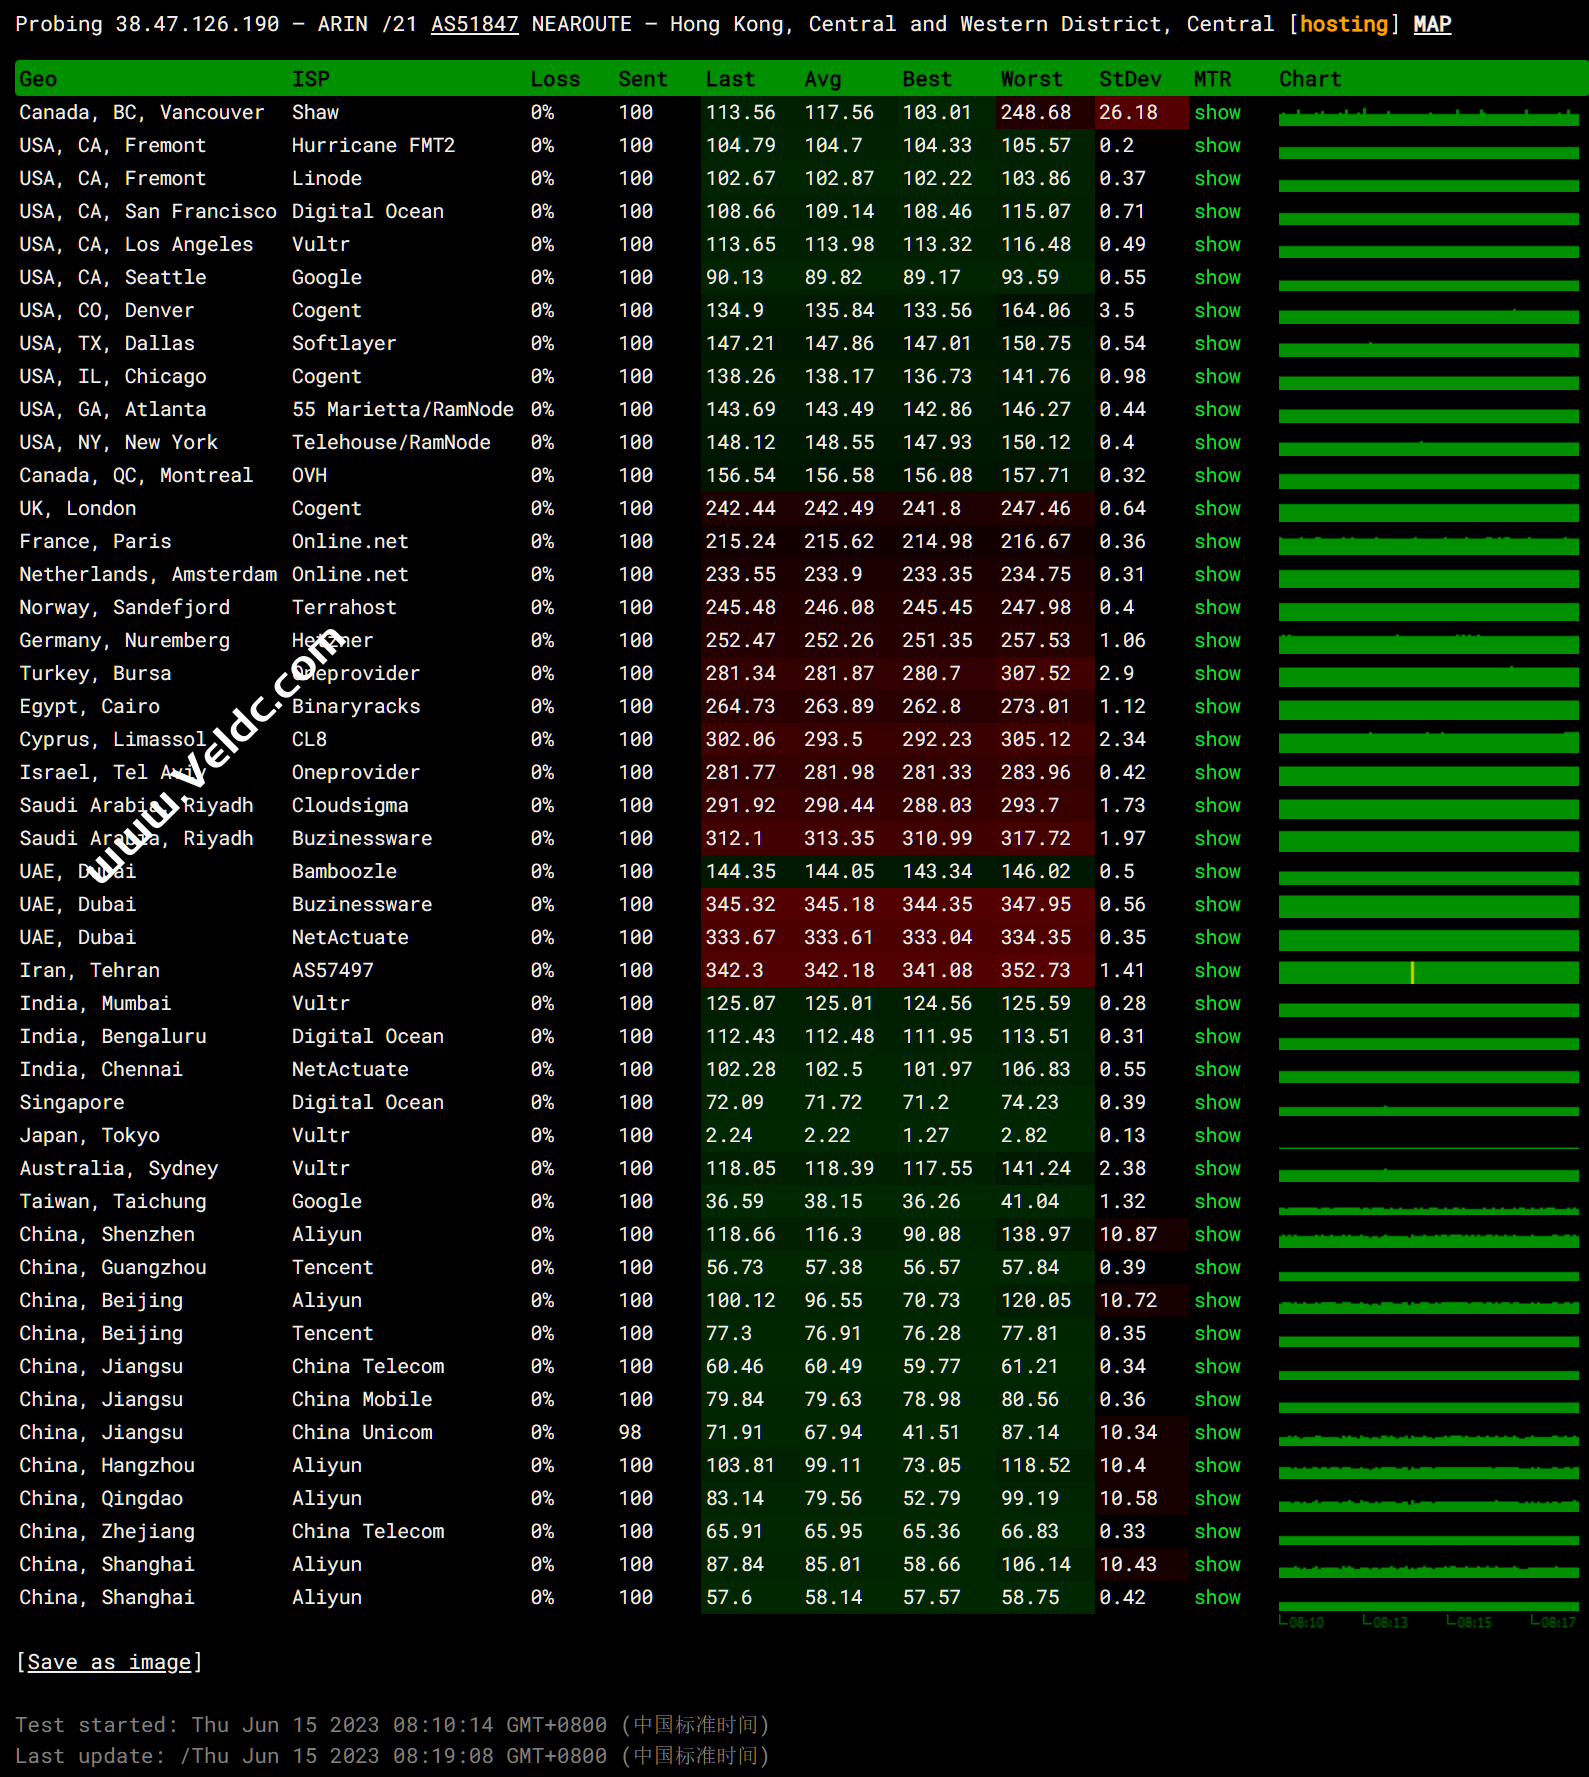Screen dimensions: 1589x1777
Task: Show MTR for Los Angeles Vultr
Action: tap(1217, 245)
